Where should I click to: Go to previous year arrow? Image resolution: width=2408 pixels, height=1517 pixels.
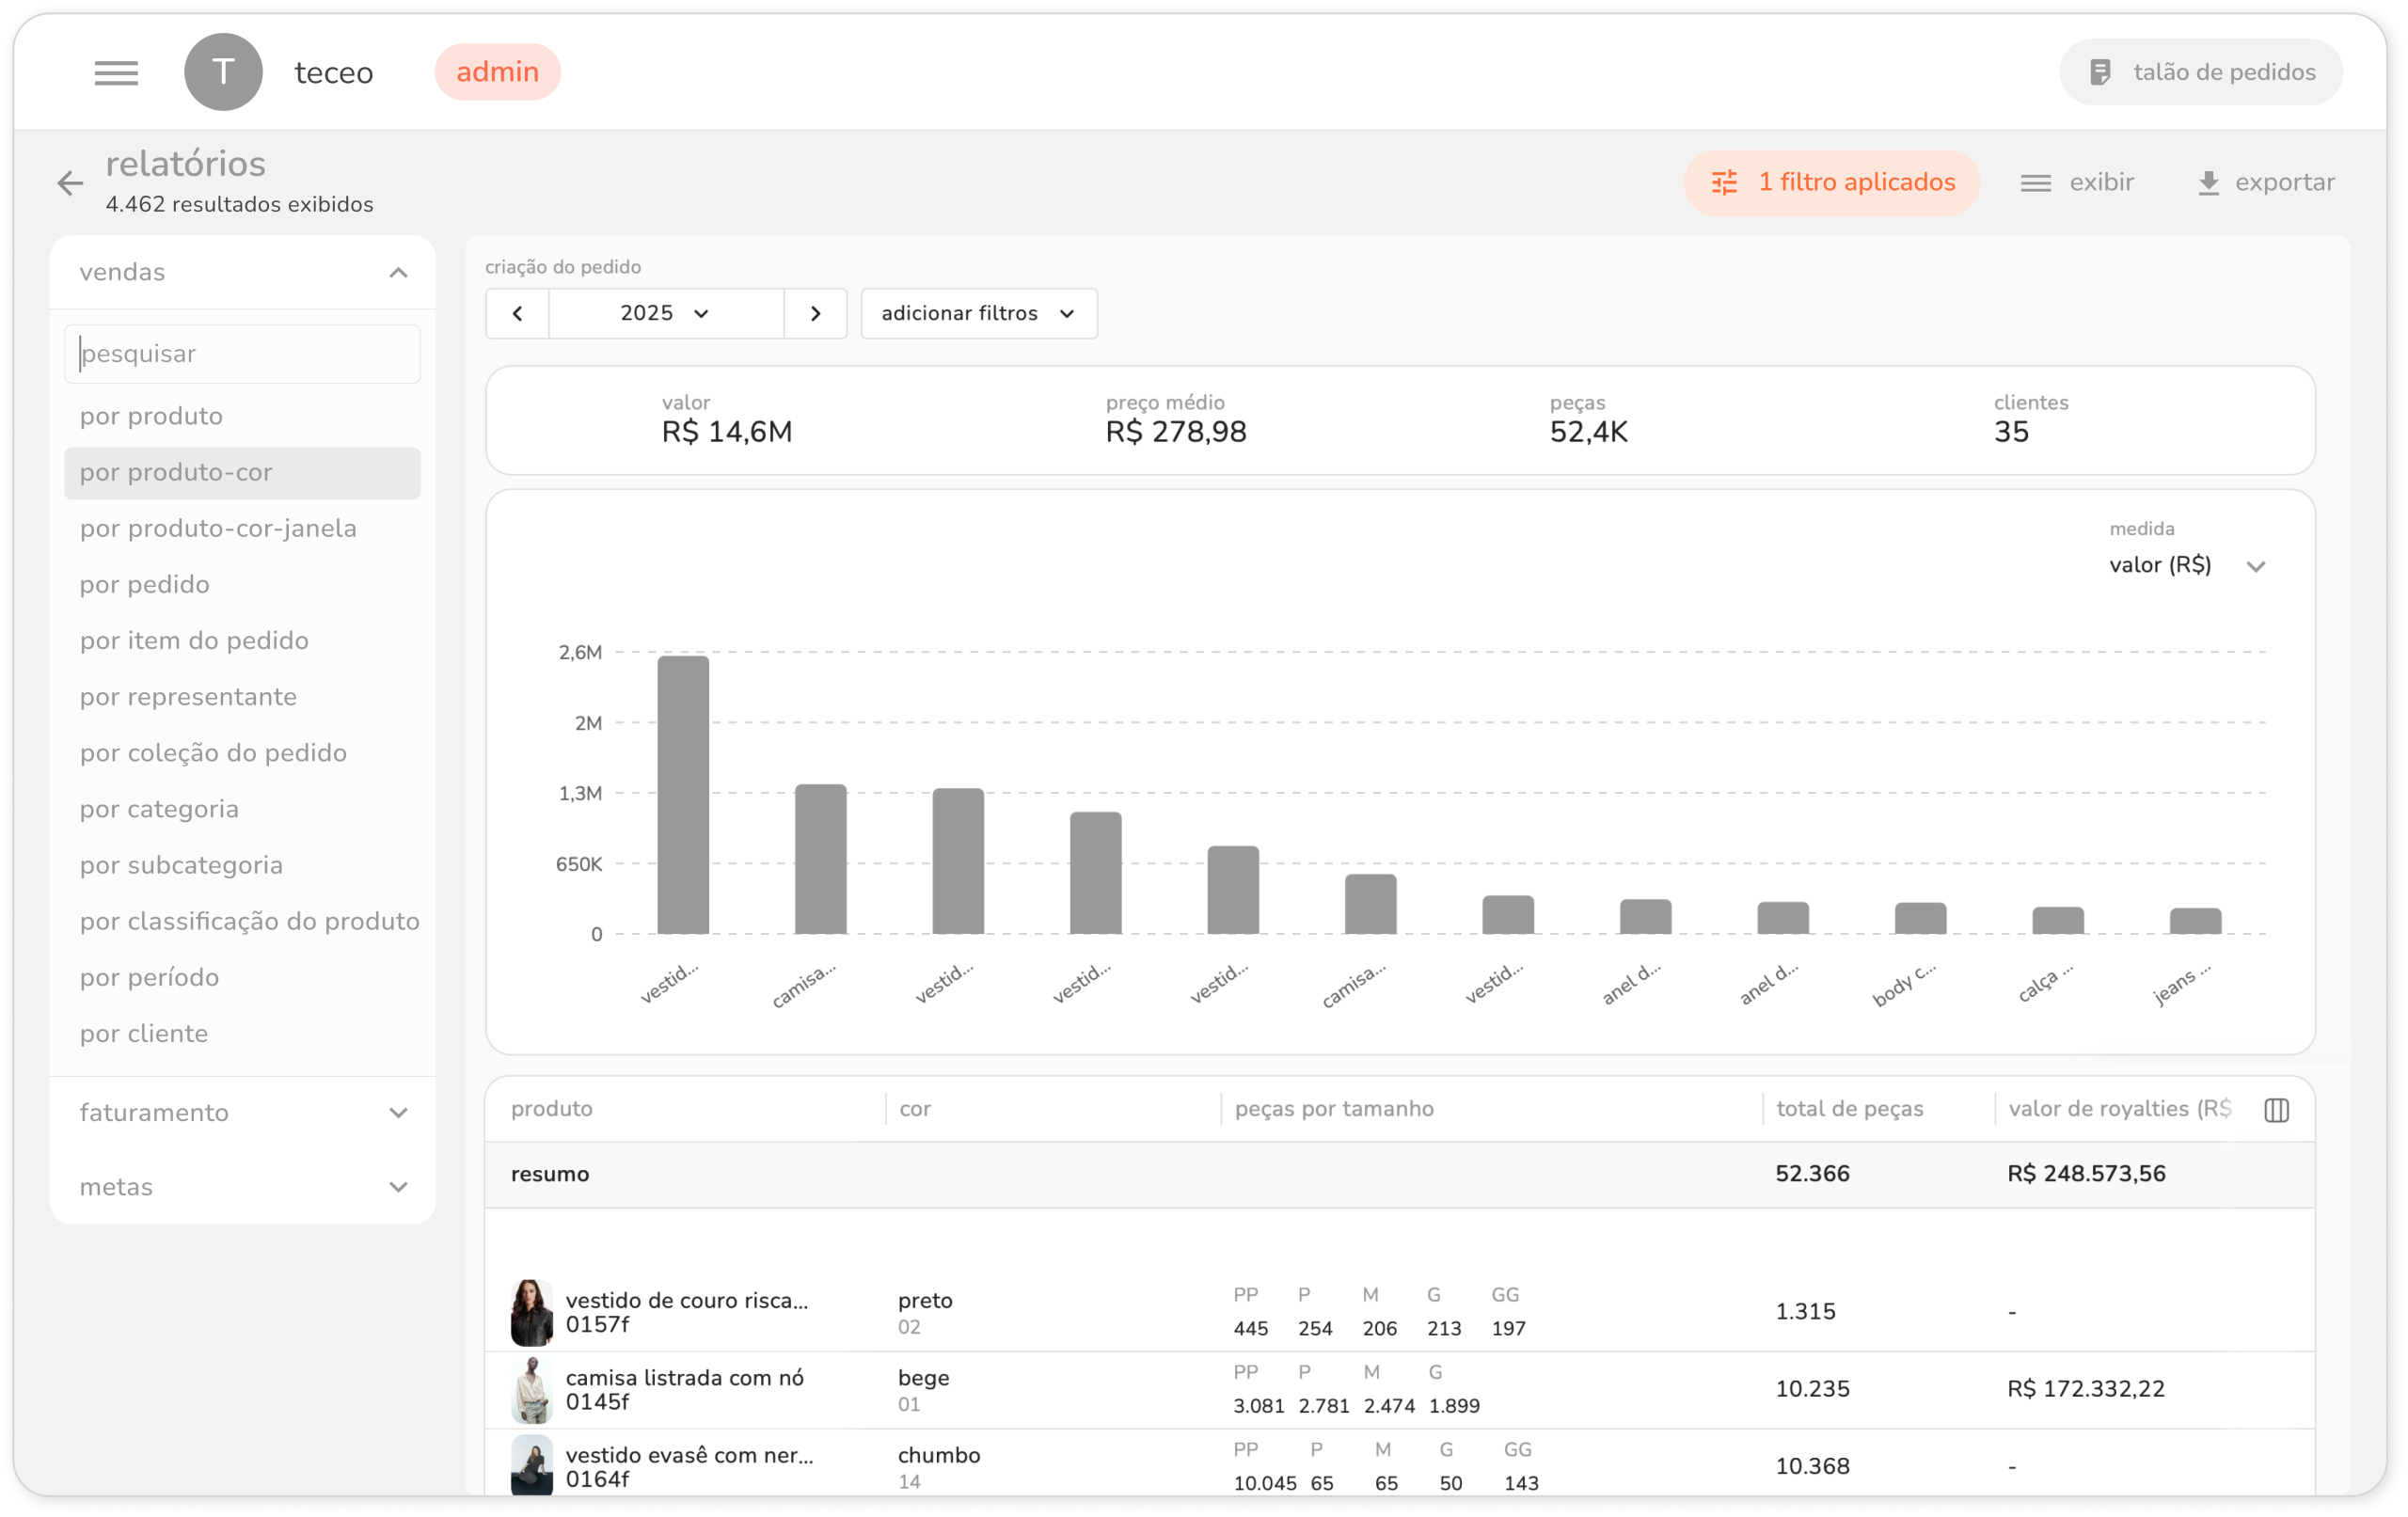(x=517, y=313)
